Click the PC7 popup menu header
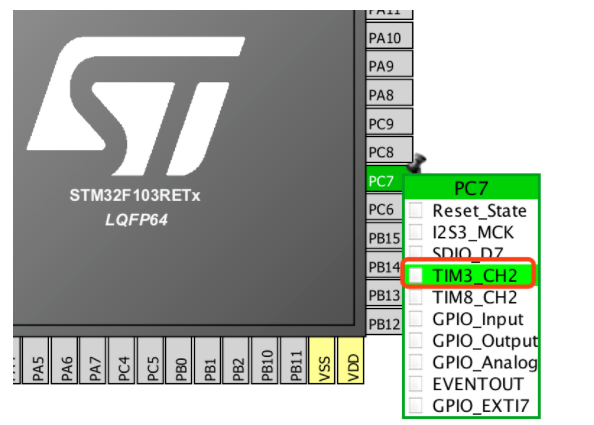This screenshot has height=425, width=594. 471,187
